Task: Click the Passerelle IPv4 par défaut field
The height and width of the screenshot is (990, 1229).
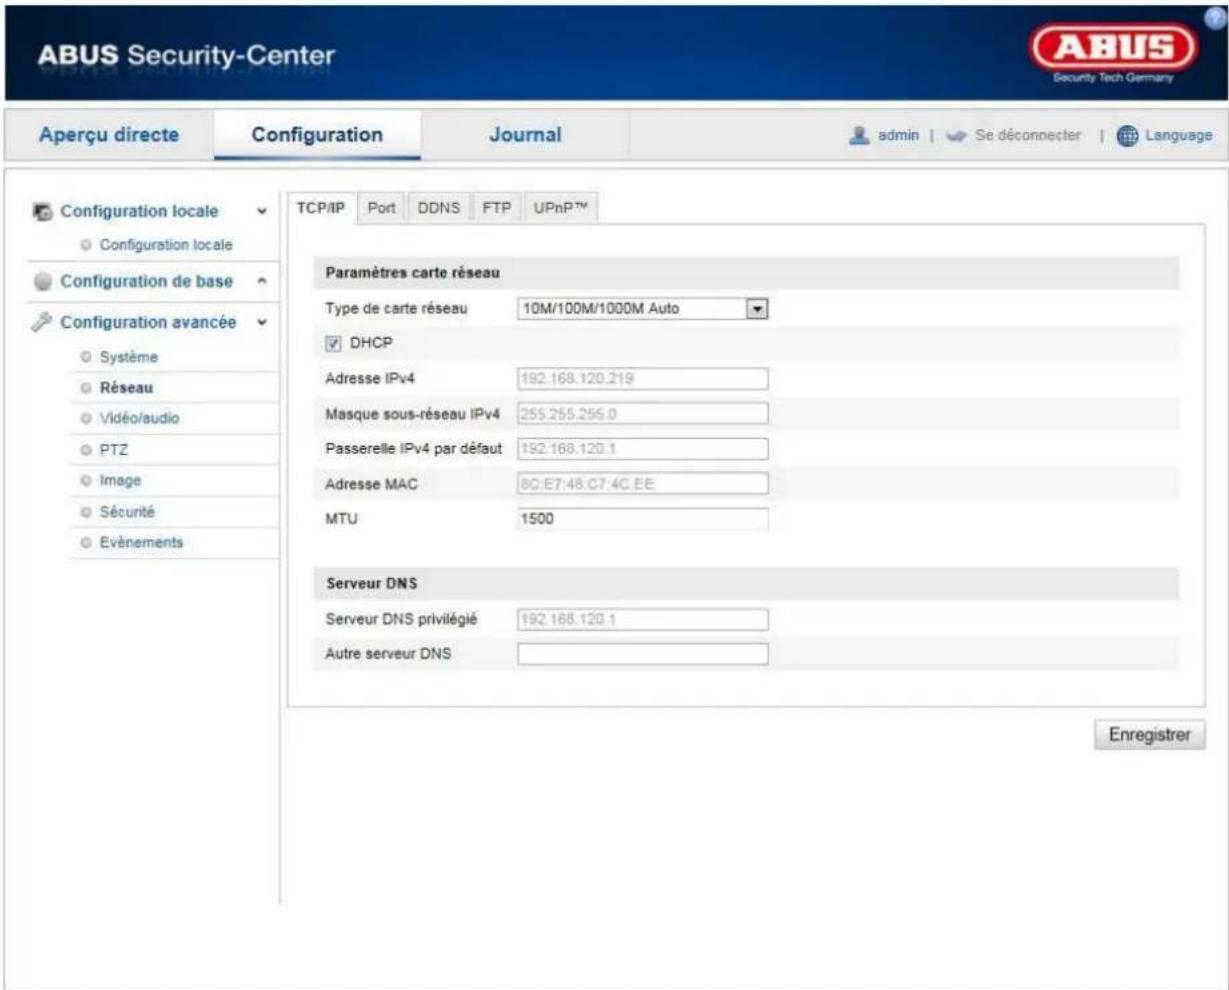Action: coord(642,449)
